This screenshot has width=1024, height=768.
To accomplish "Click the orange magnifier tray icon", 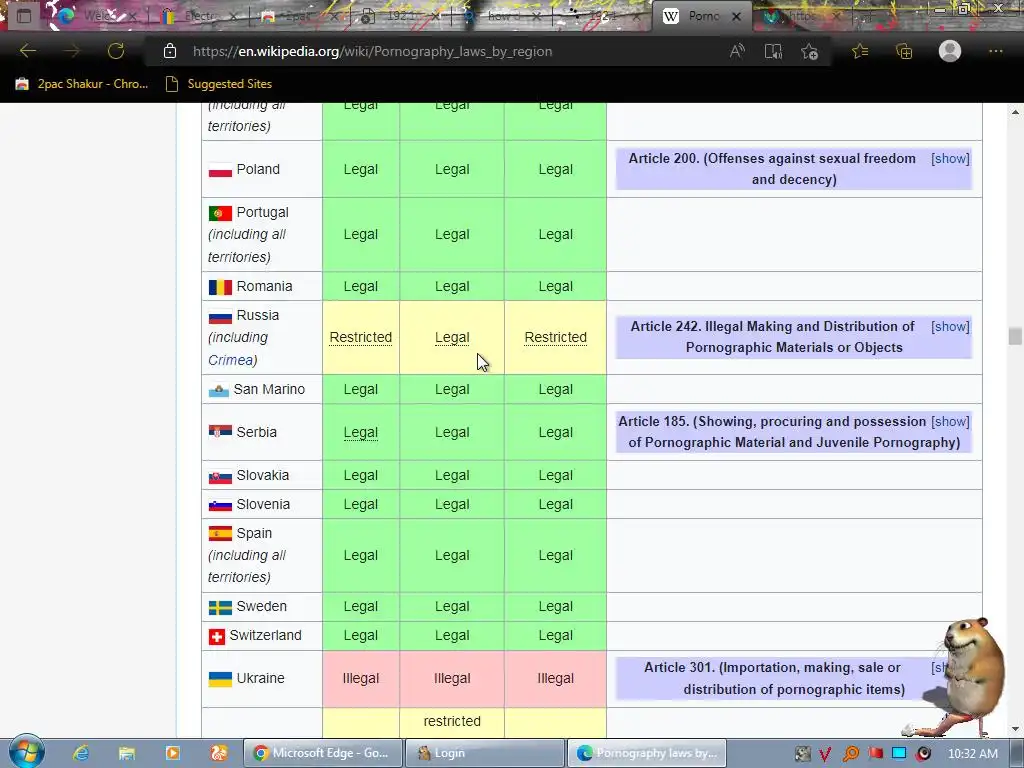I will (x=850, y=754).
